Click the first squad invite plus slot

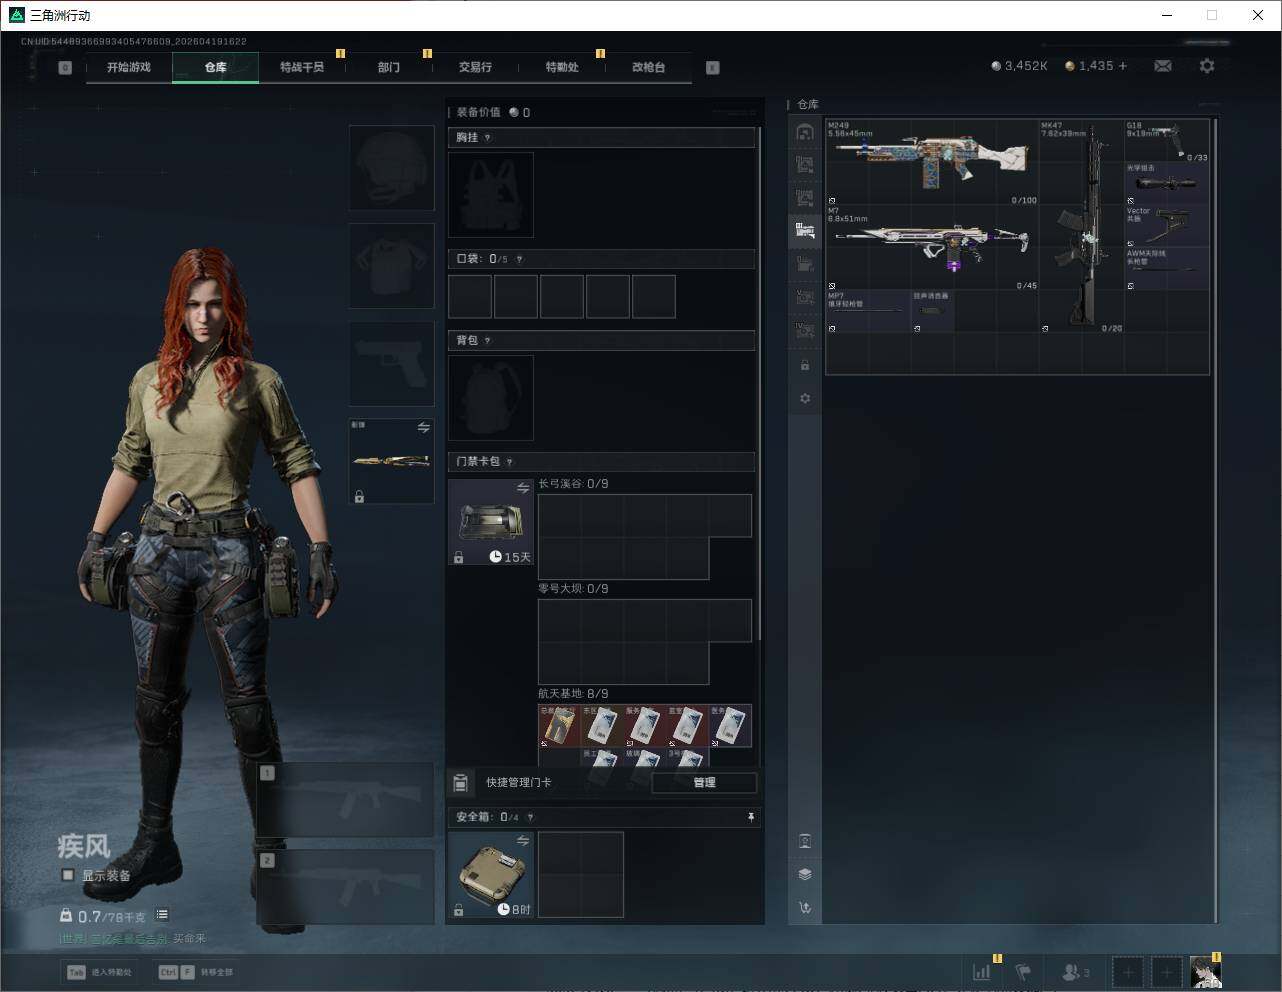[1128, 972]
